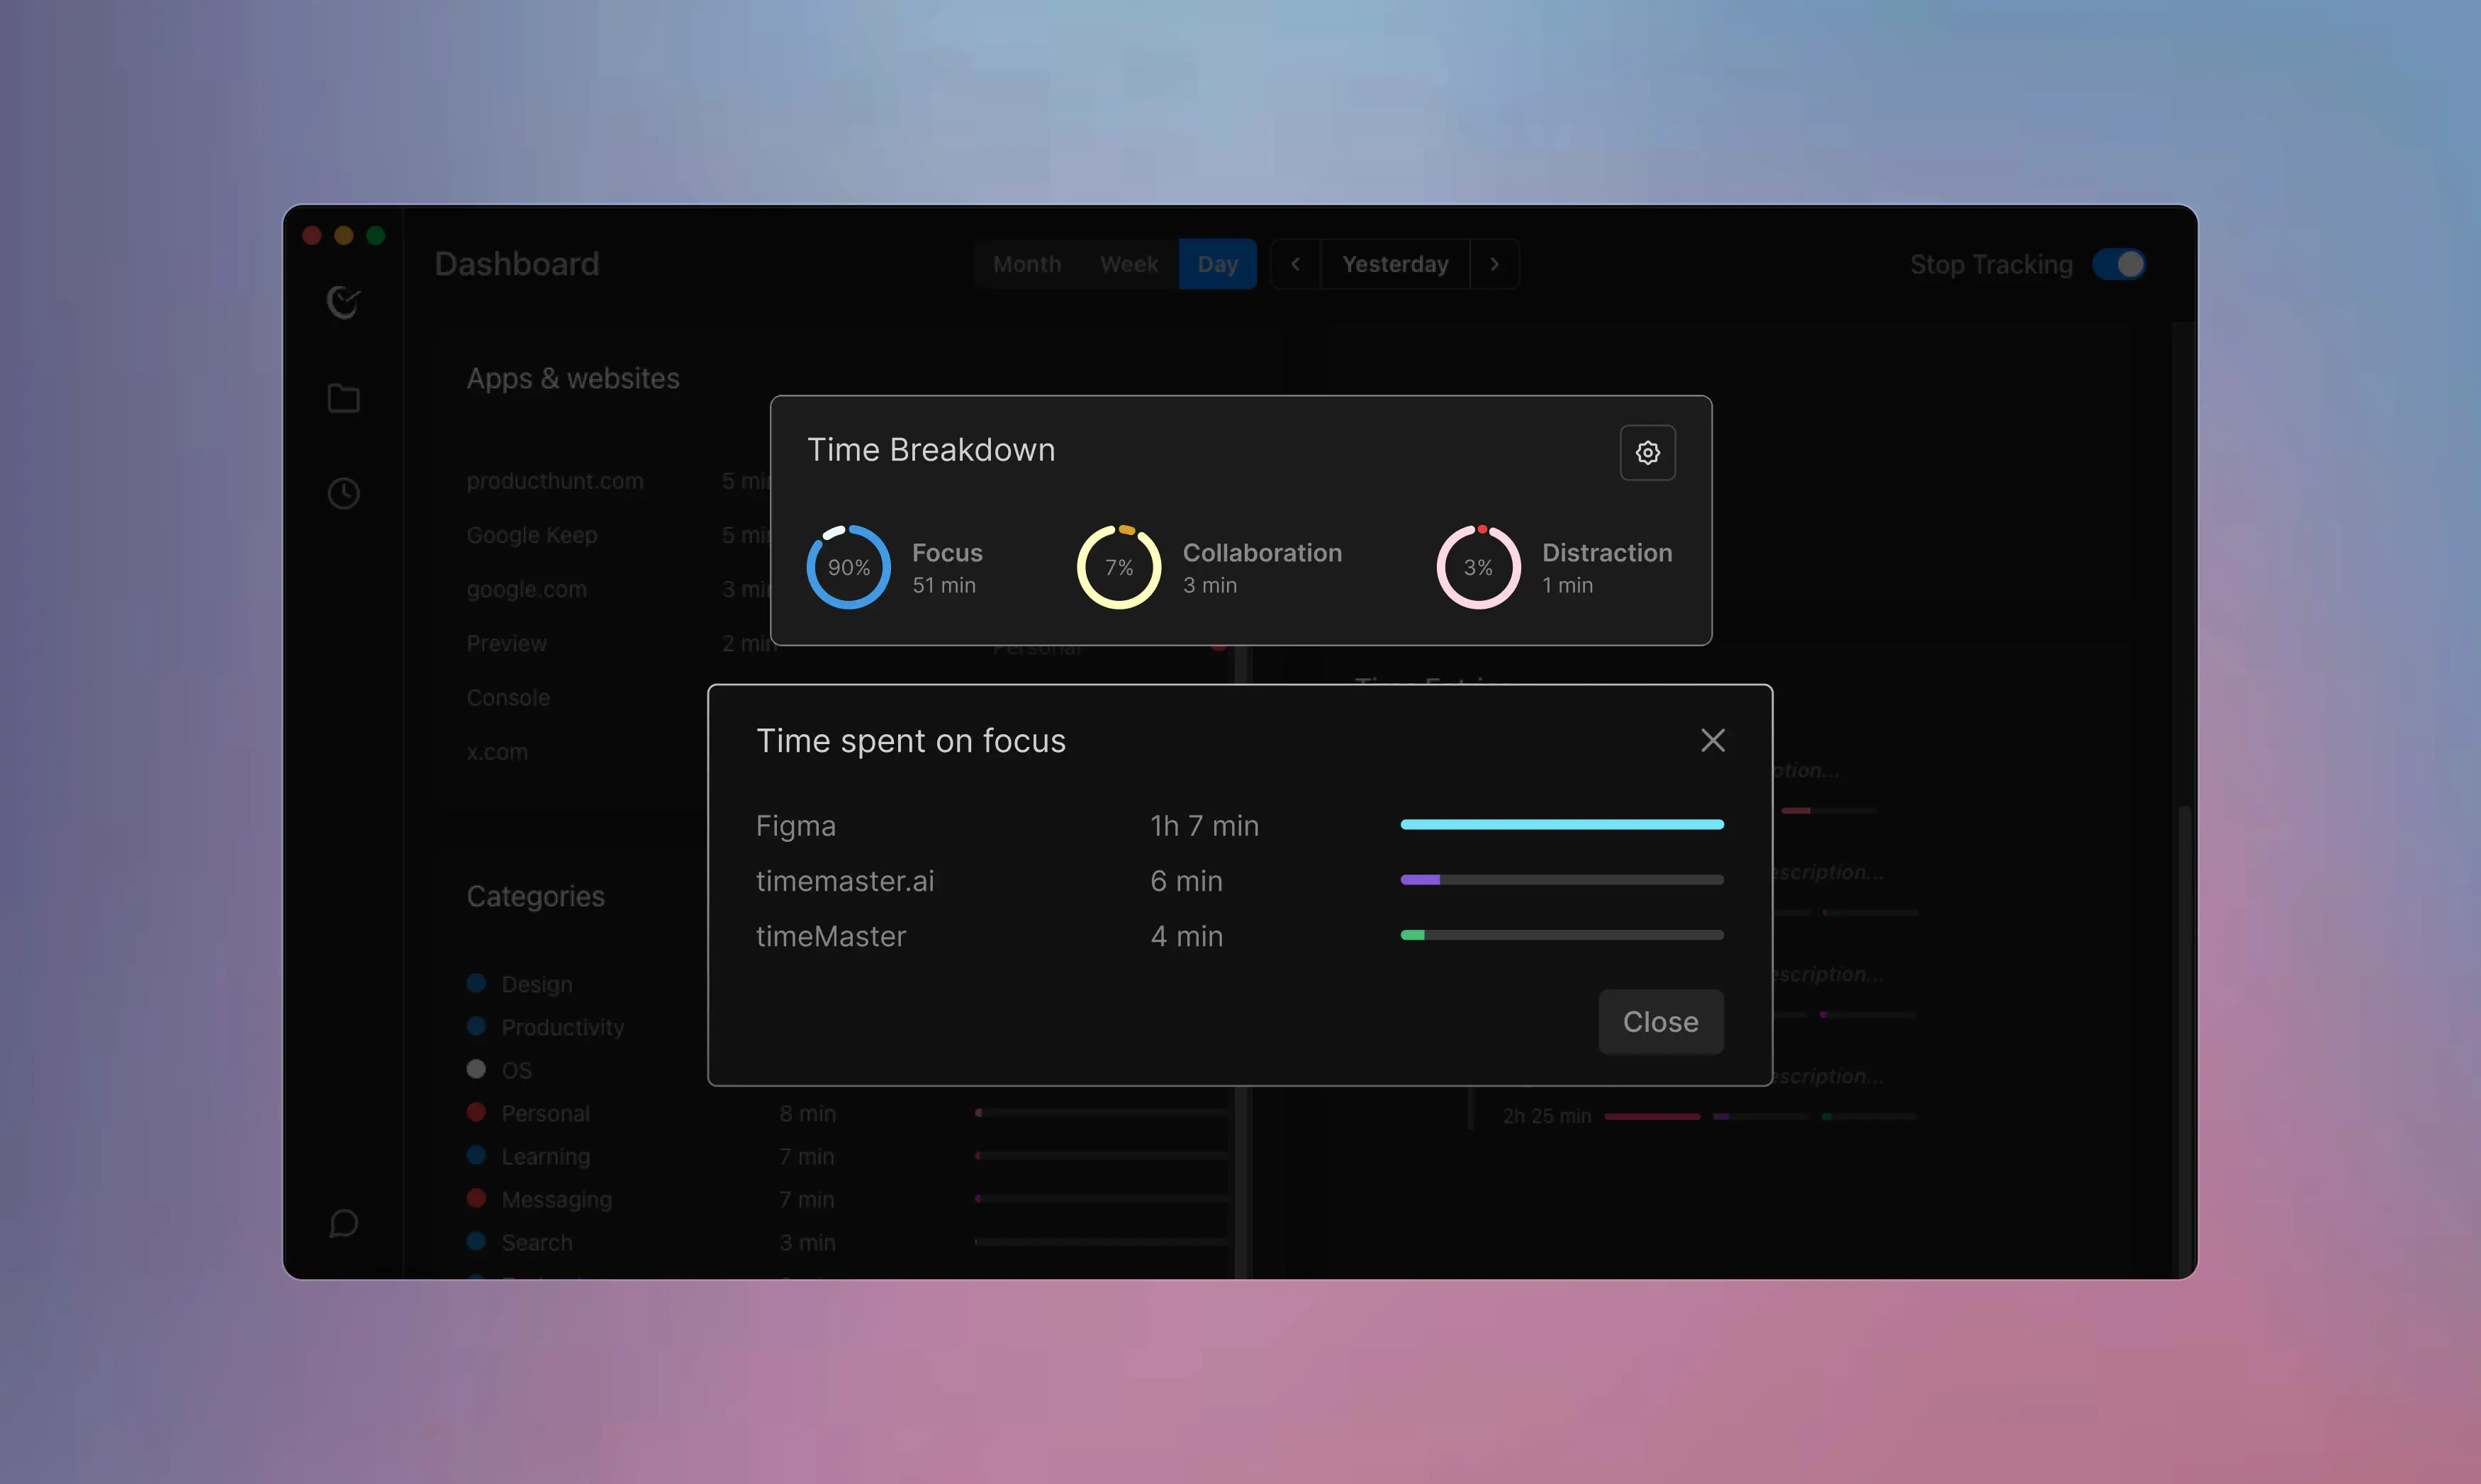Go to previous day with left chevron
The image size is (2481, 1484).
1295,264
